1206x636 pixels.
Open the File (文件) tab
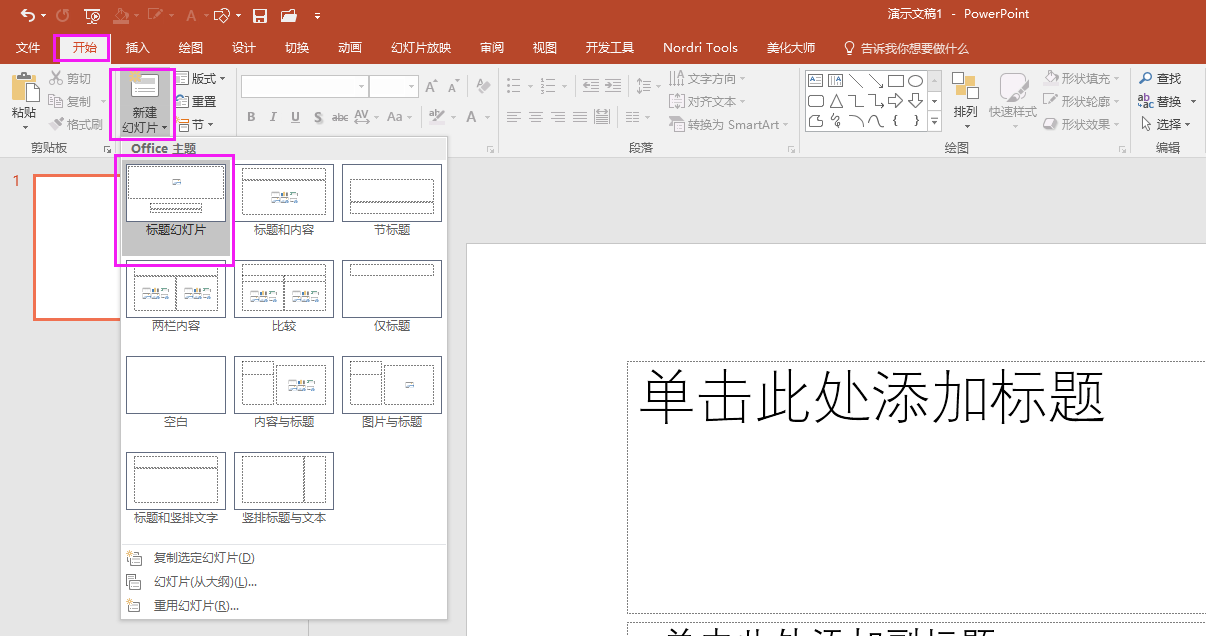pos(28,48)
